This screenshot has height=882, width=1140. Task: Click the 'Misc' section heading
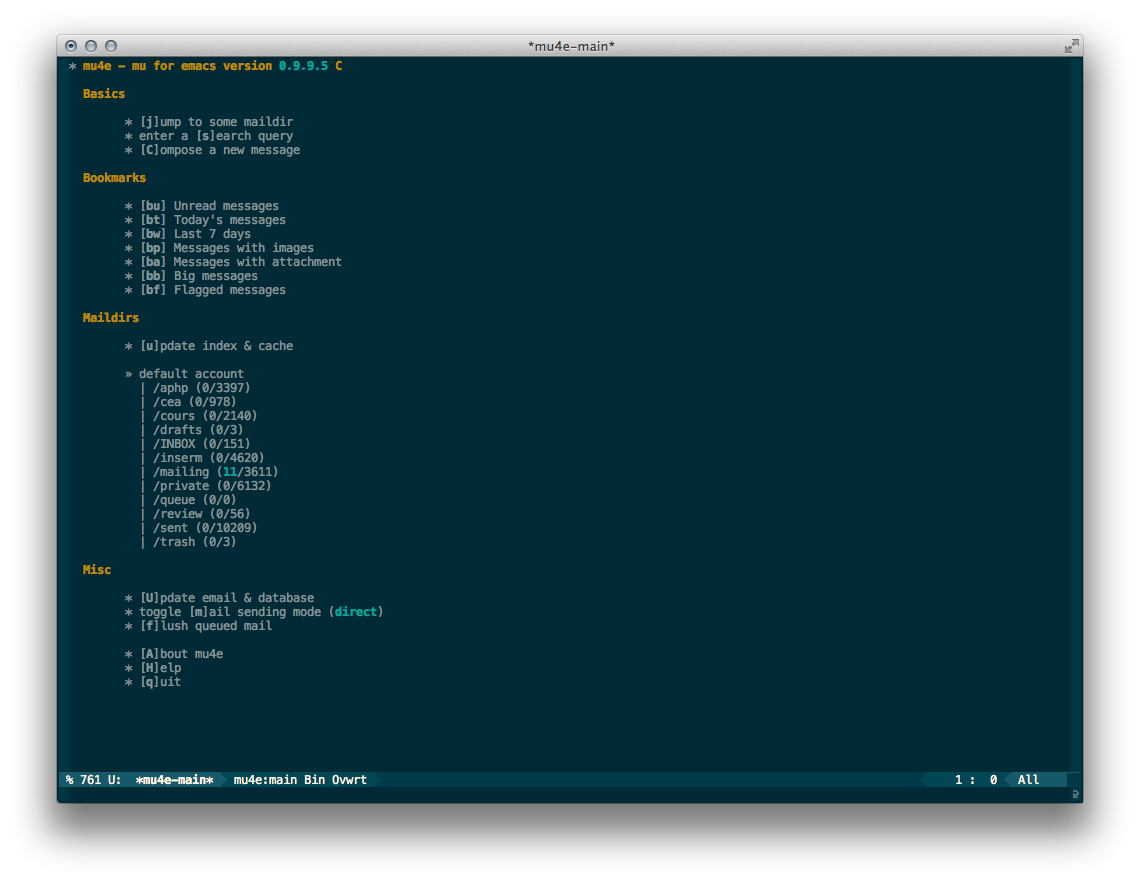pyautogui.click(x=97, y=569)
